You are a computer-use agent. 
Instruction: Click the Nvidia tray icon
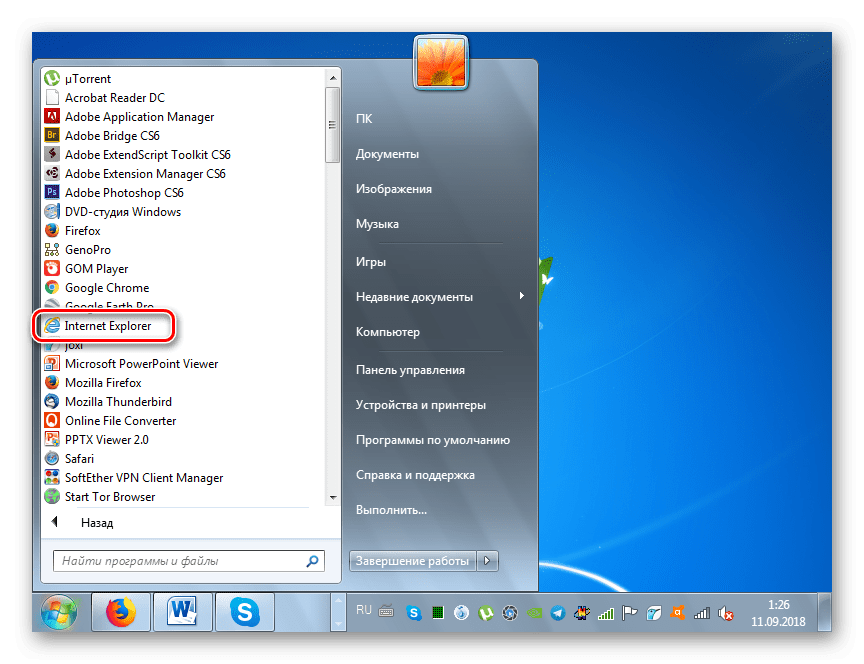pos(534,613)
